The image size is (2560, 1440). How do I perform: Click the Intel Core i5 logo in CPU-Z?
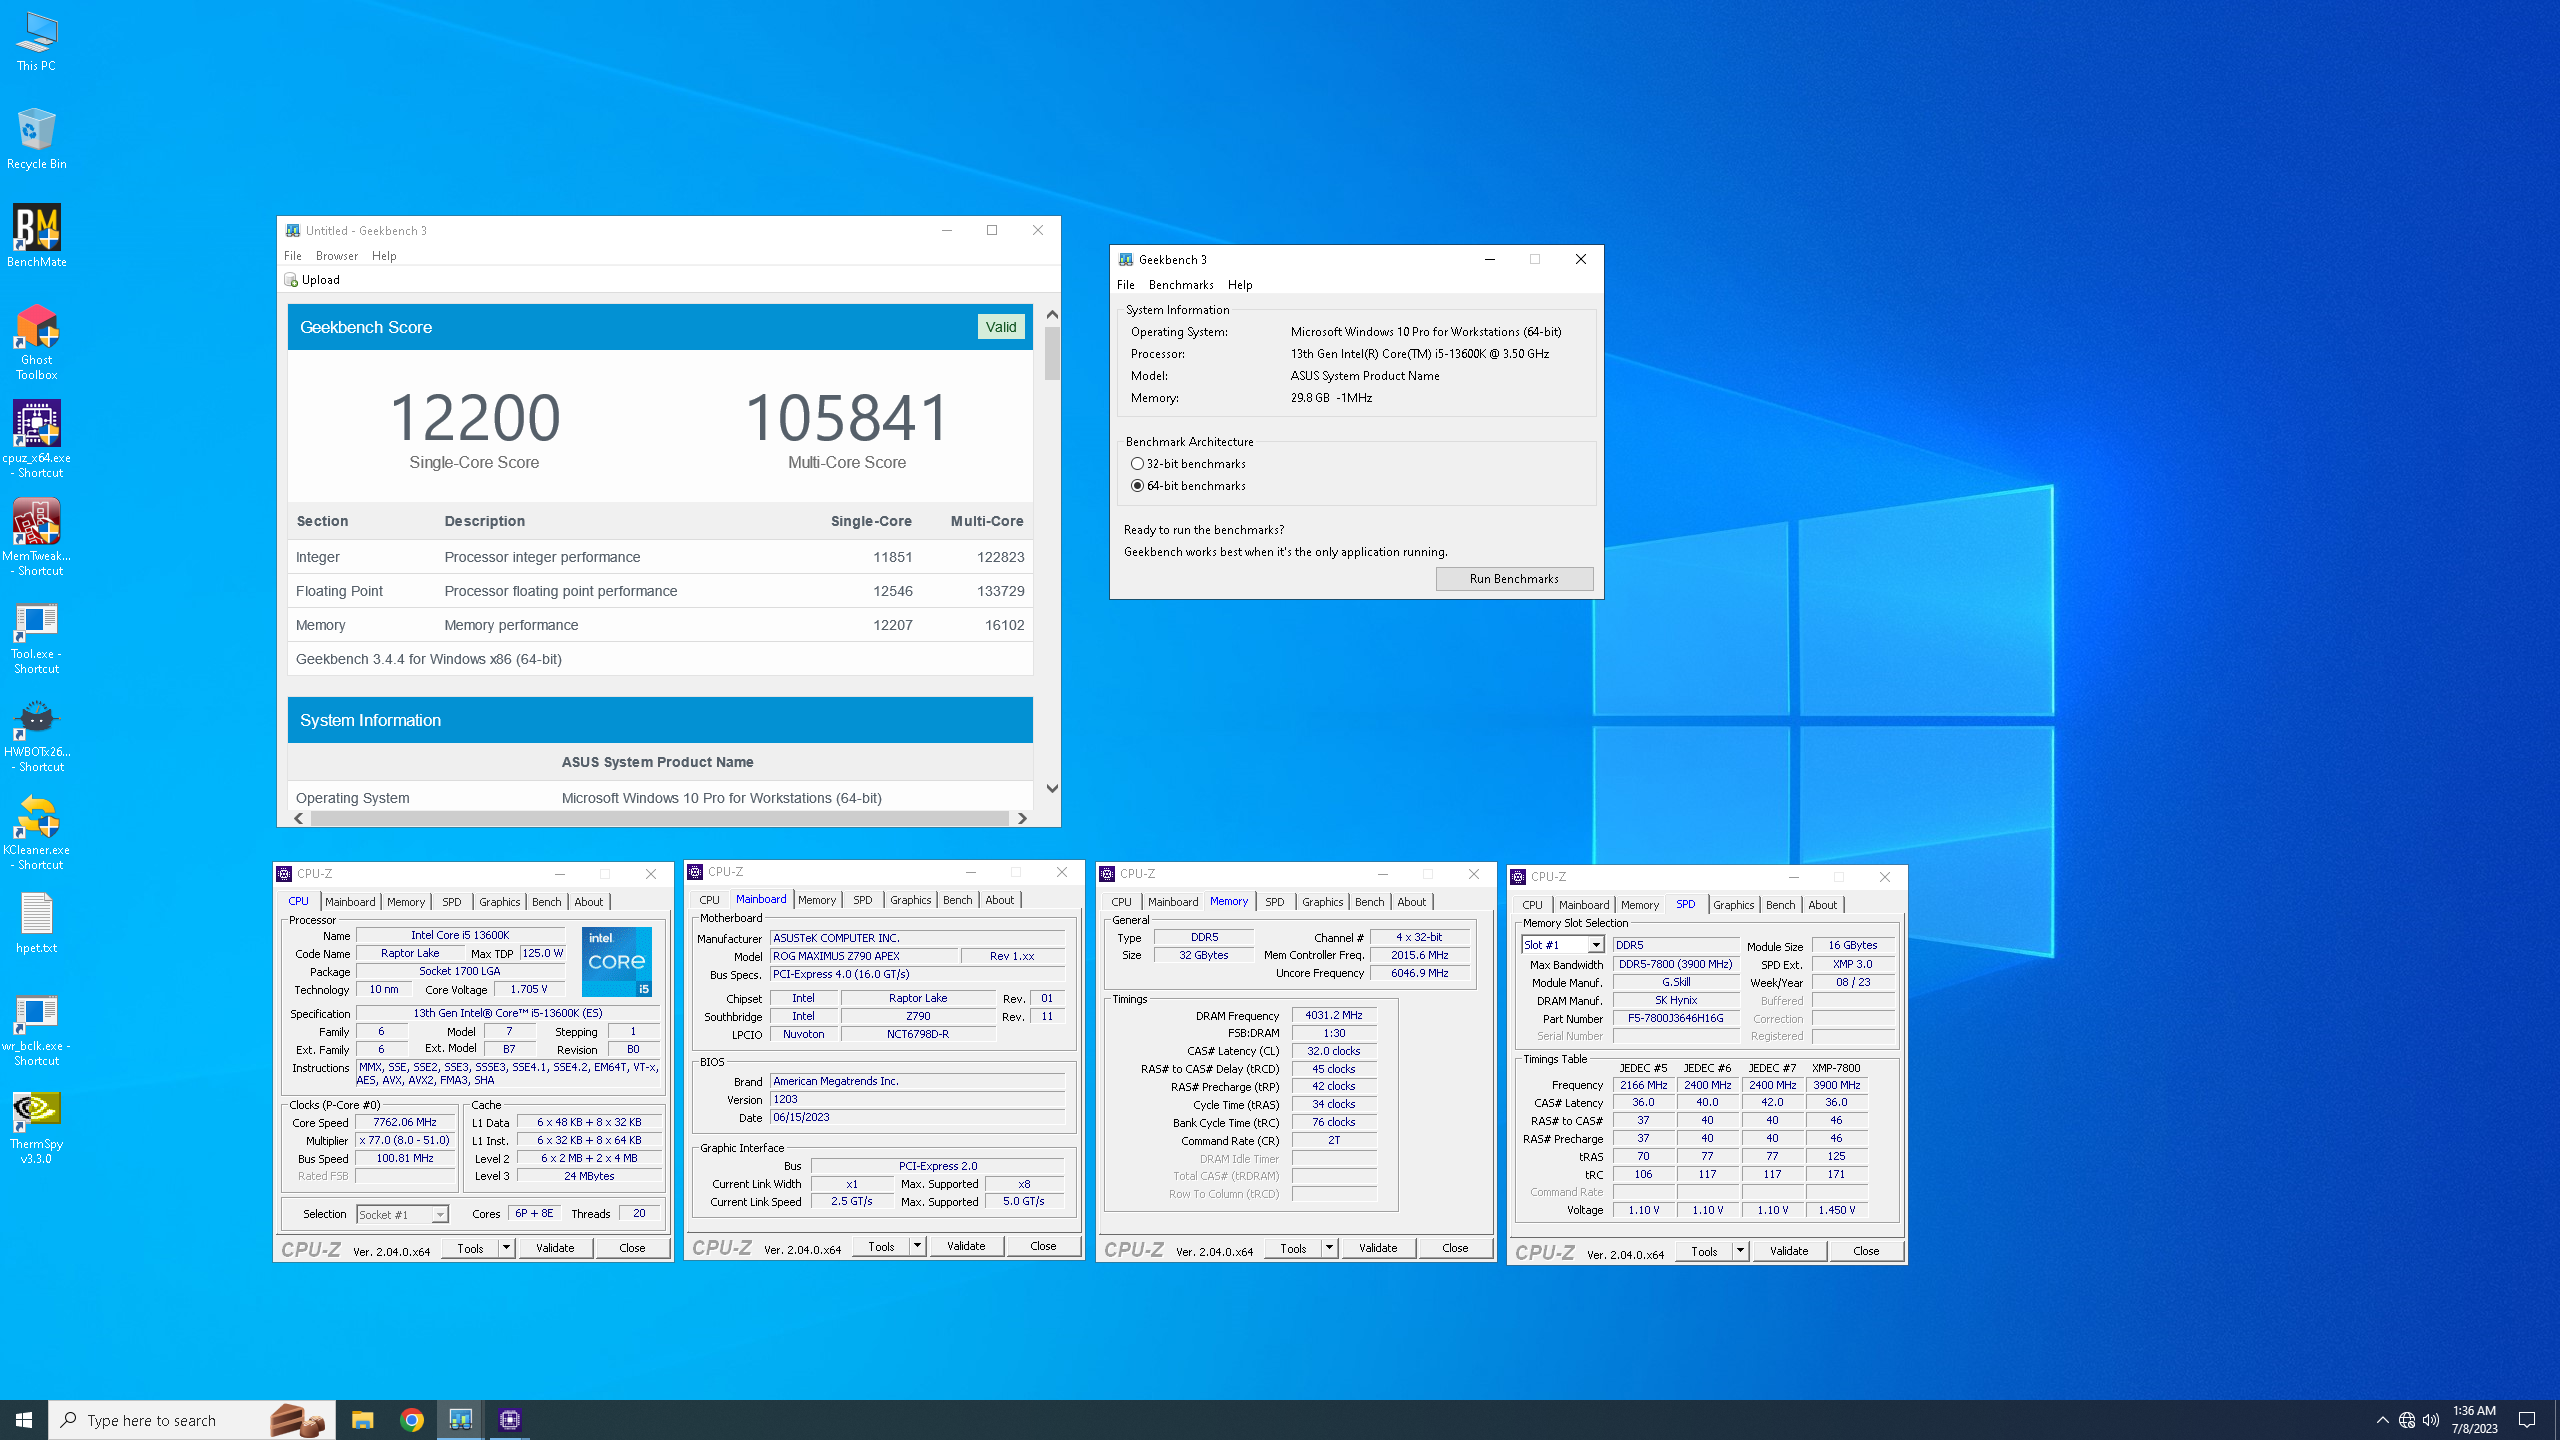(x=617, y=962)
